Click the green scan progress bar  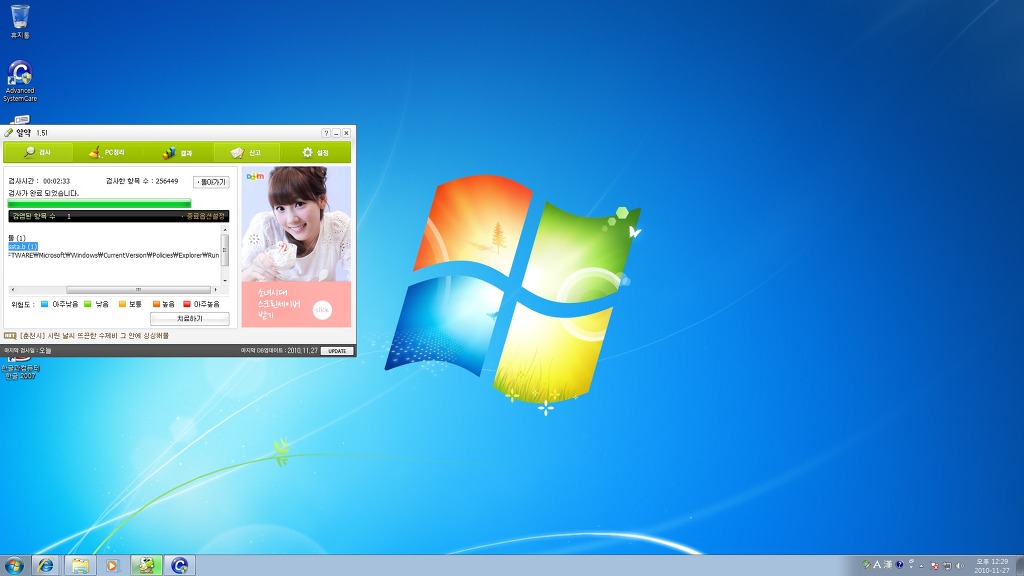coord(99,203)
